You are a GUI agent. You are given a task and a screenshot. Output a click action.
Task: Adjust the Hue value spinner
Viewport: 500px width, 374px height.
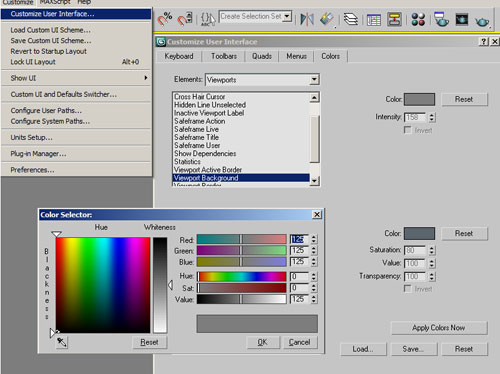(314, 277)
